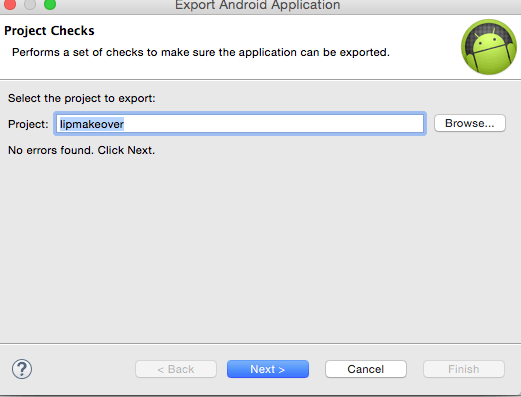
Task: Click the 'Select the project to export:' label
Action: pos(82,98)
